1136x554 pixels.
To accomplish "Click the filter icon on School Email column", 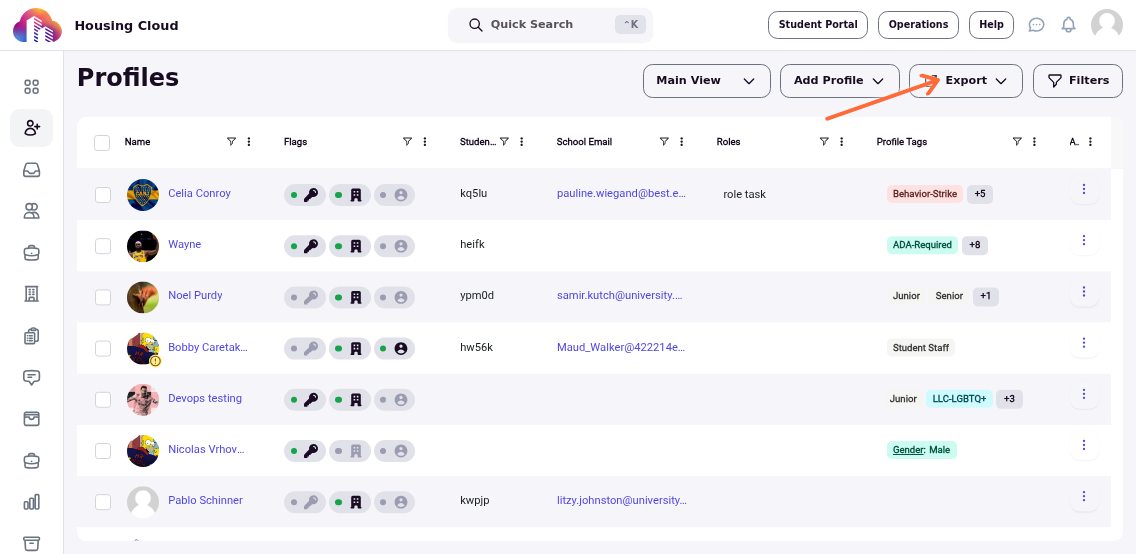I will tap(664, 142).
